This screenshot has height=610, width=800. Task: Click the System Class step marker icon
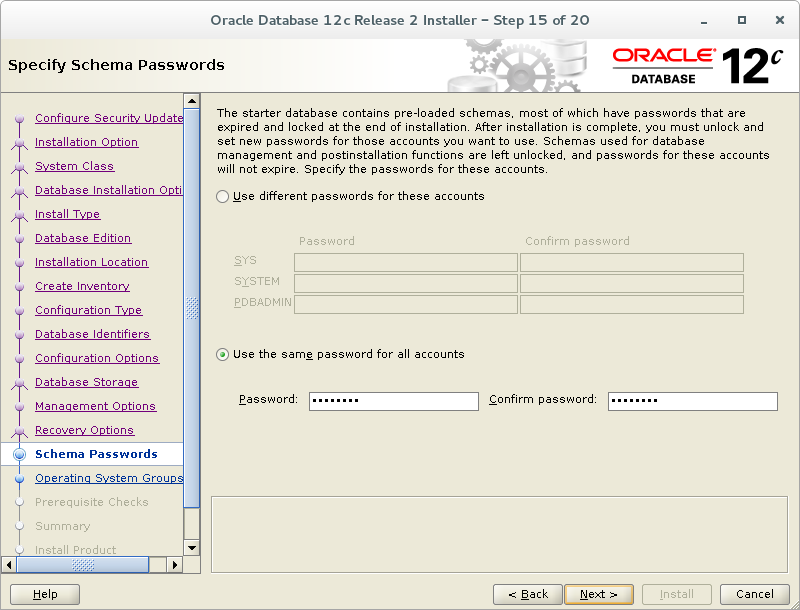pyautogui.click(x=19, y=168)
